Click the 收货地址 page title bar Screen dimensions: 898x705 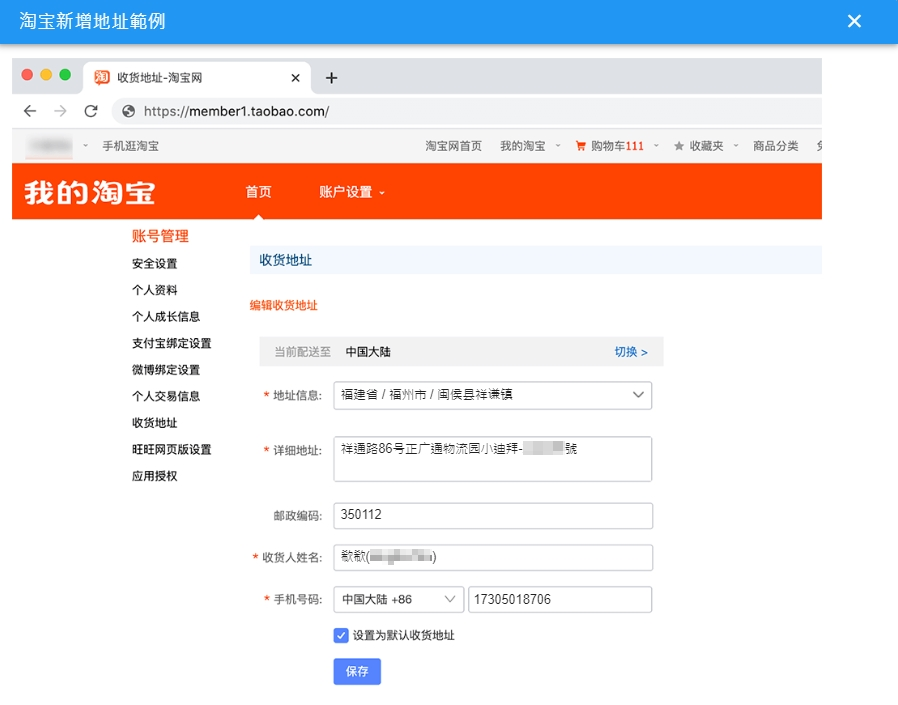[x=535, y=260]
